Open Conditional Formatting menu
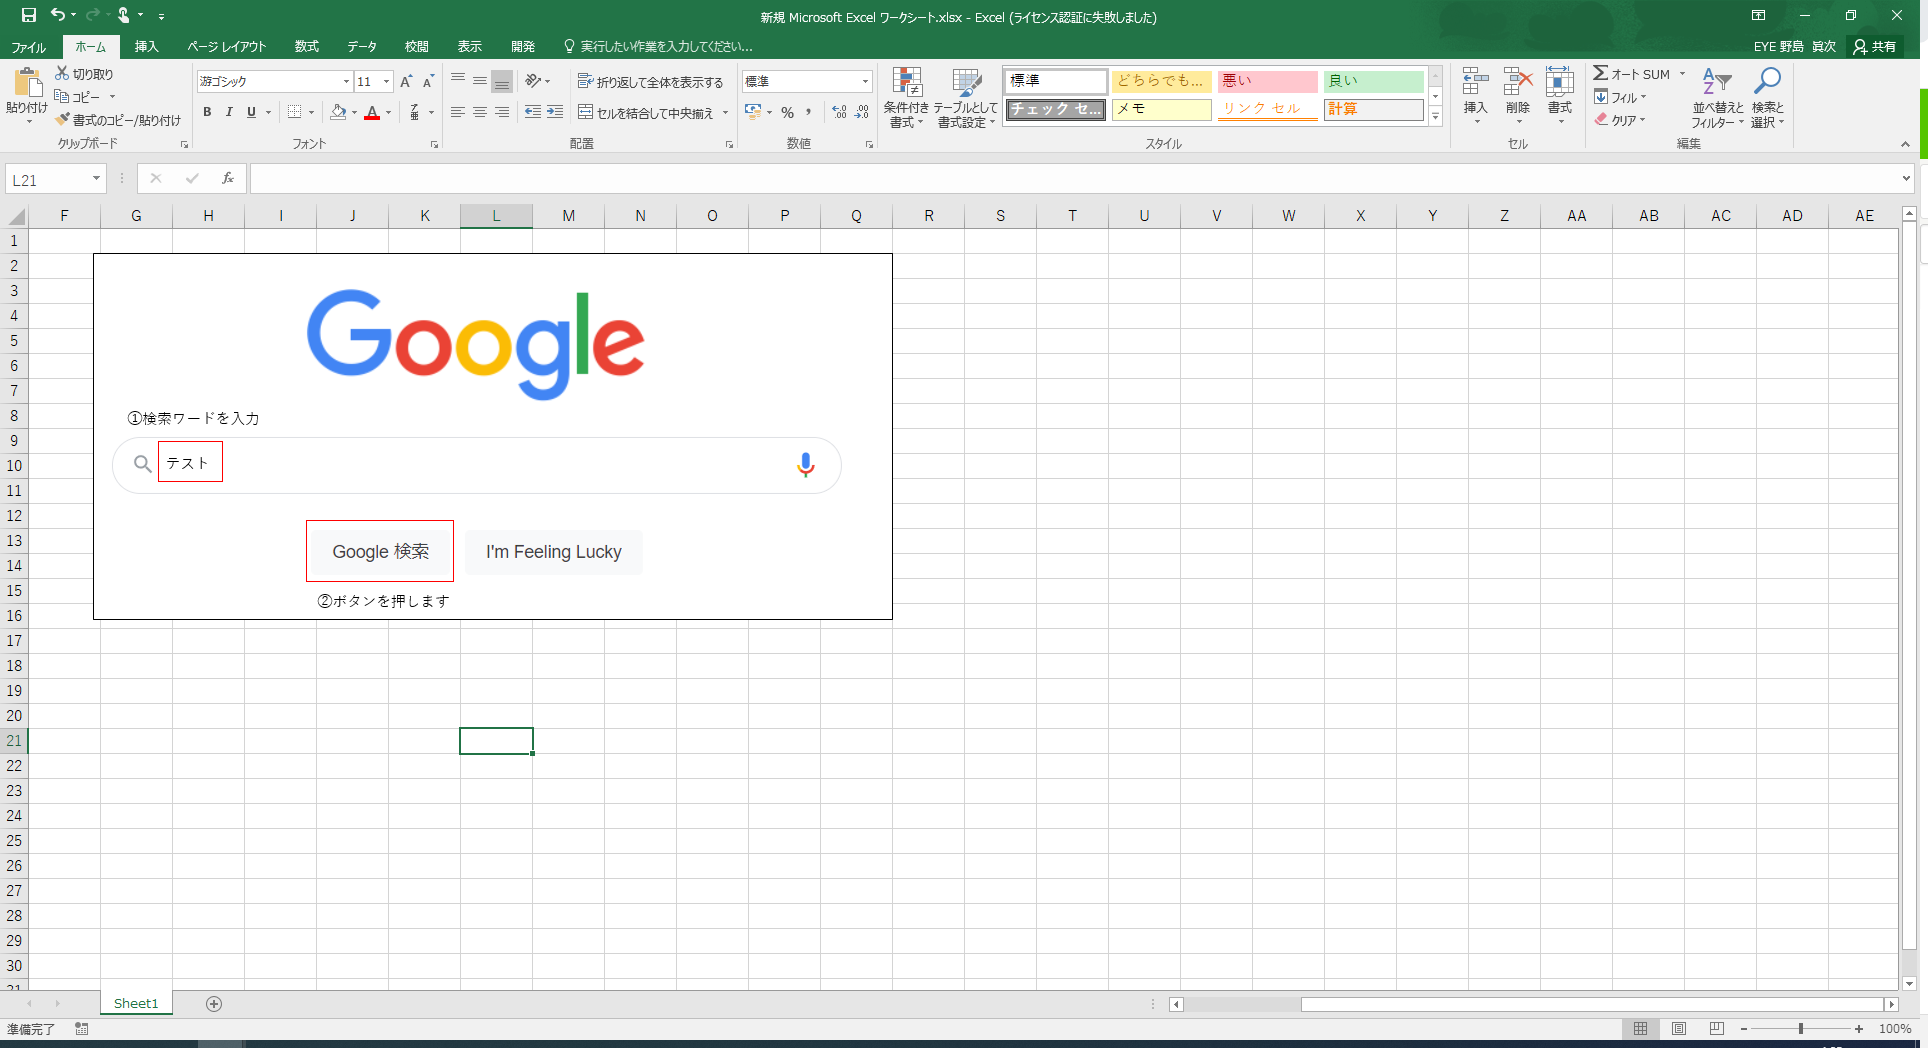The width and height of the screenshot is (1928, 1048). [906, 98]
